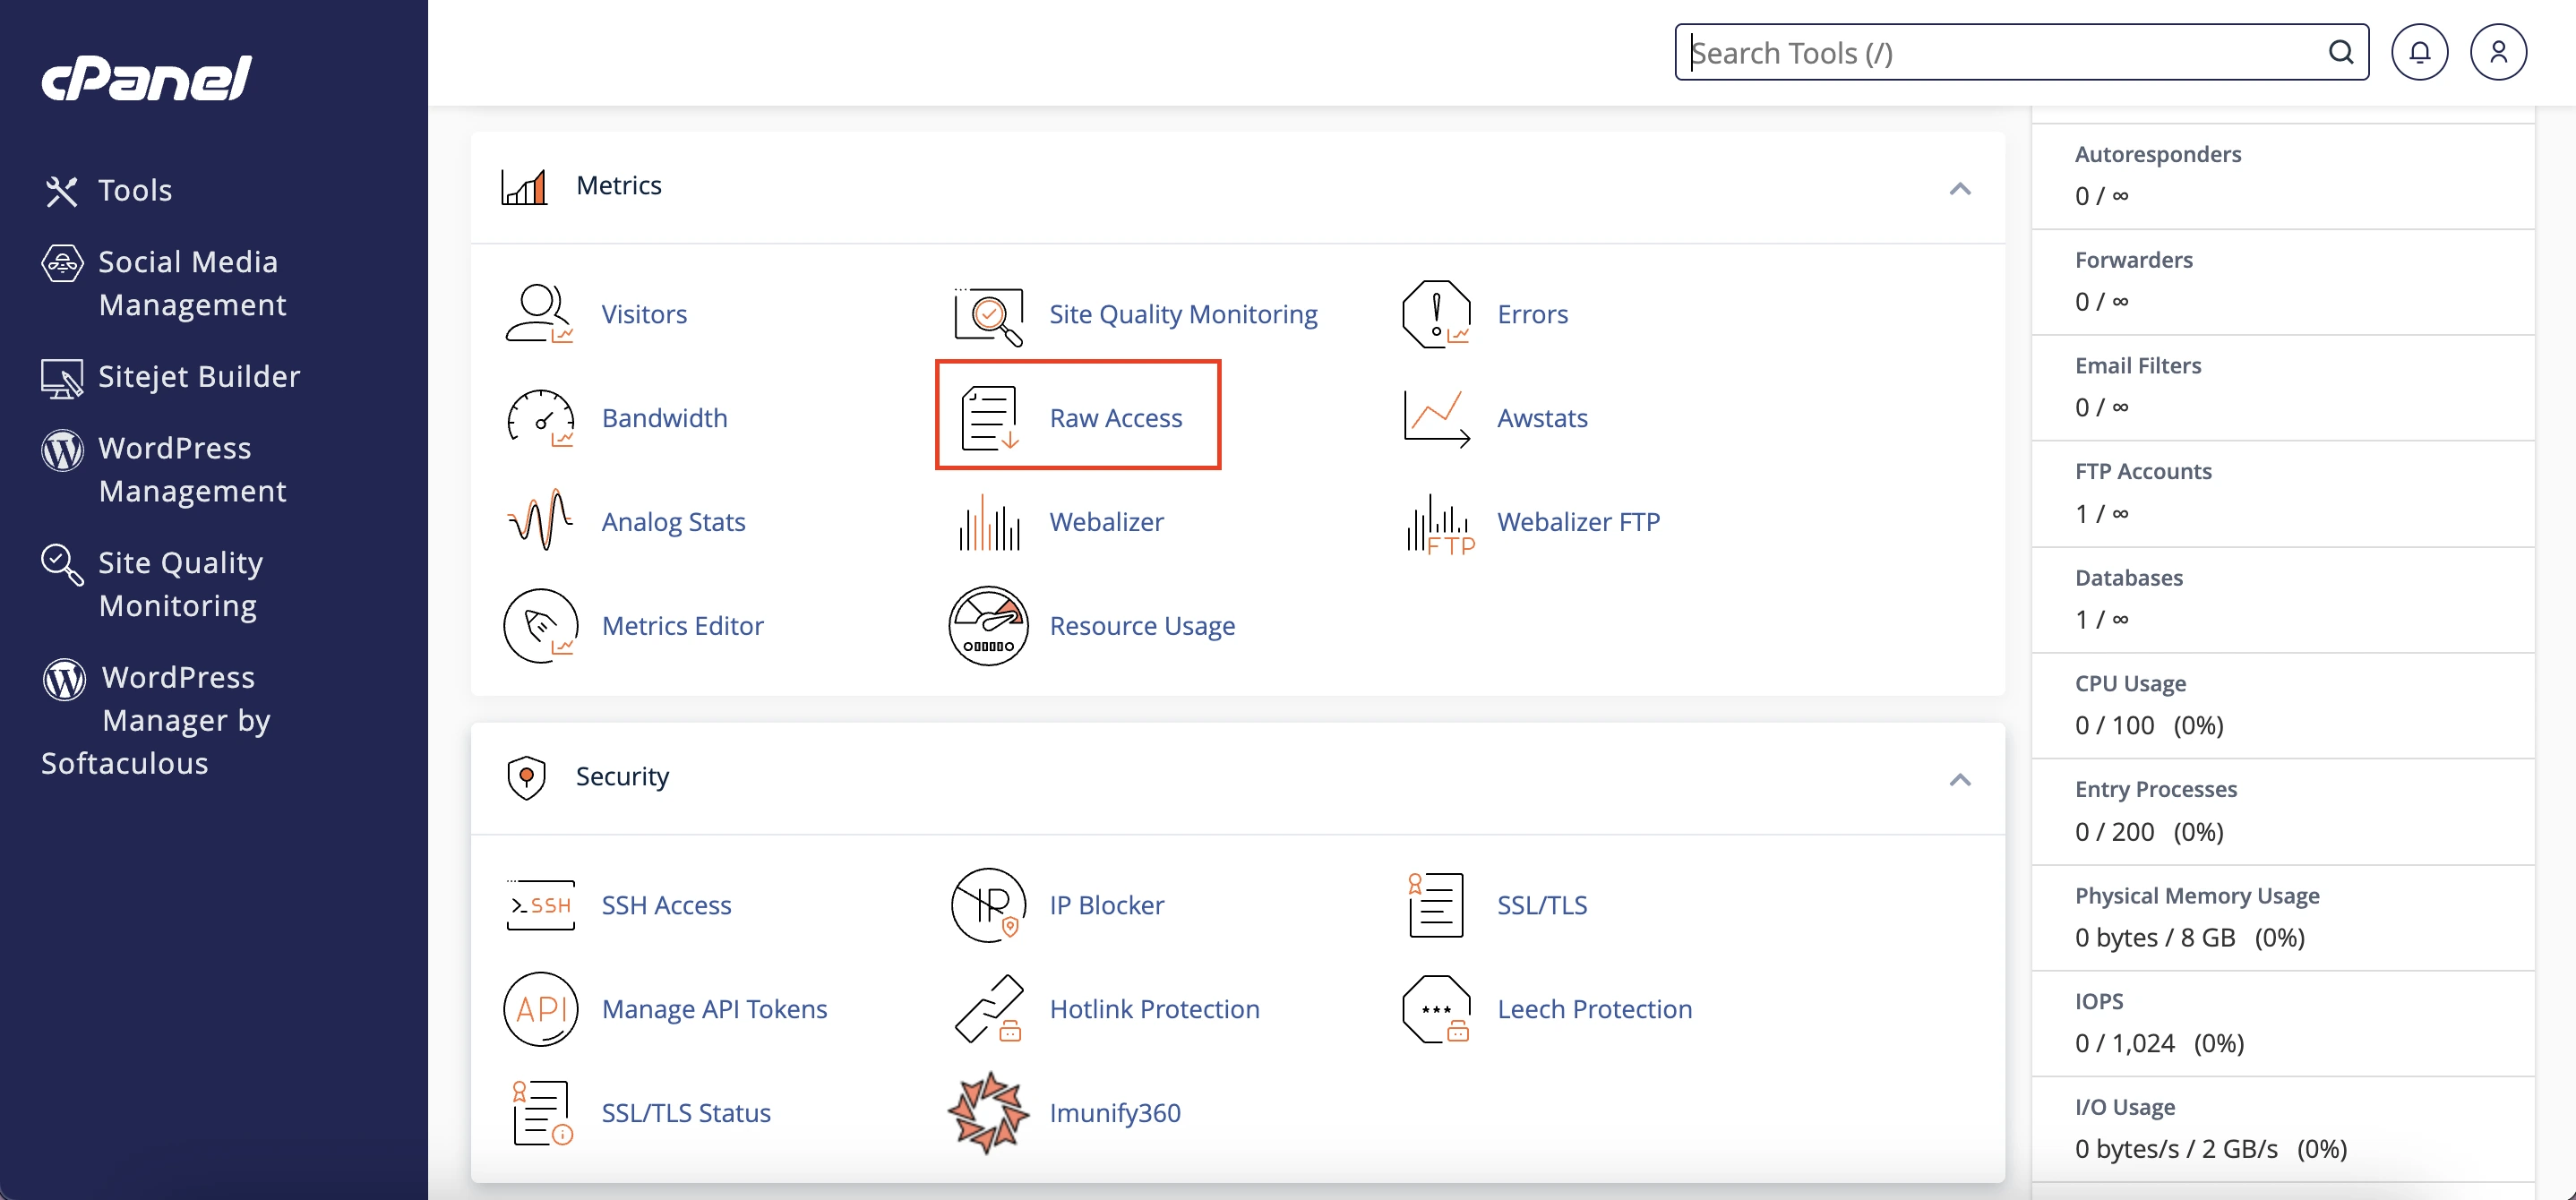Click the Security section shield icon
The image size is (2576, 1200).
pyautogui.click(x=526, y=777)
